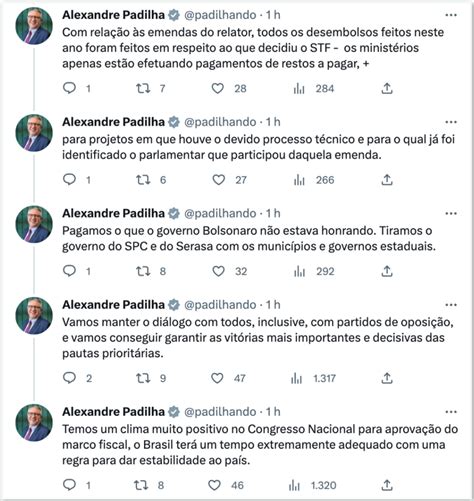This screenshot has height=501, width=474.
Task: Open @padilhando handle on the last tweet
Action: click(x=220, y=412)
